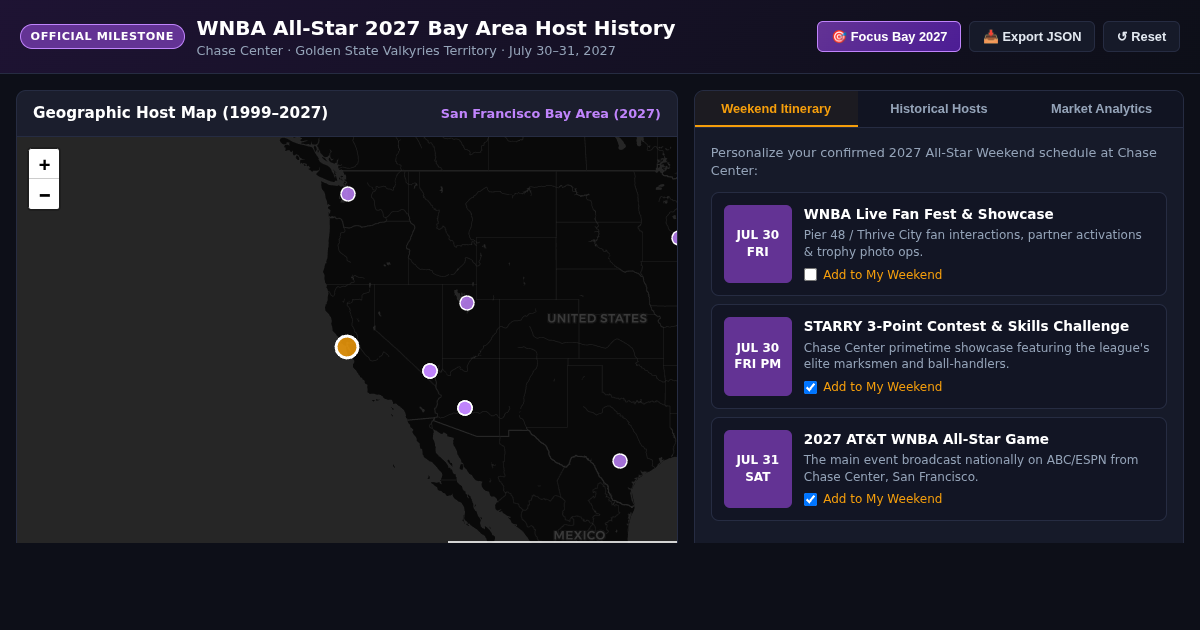Export data with the Export JSON button

[x=1032, y=37]
